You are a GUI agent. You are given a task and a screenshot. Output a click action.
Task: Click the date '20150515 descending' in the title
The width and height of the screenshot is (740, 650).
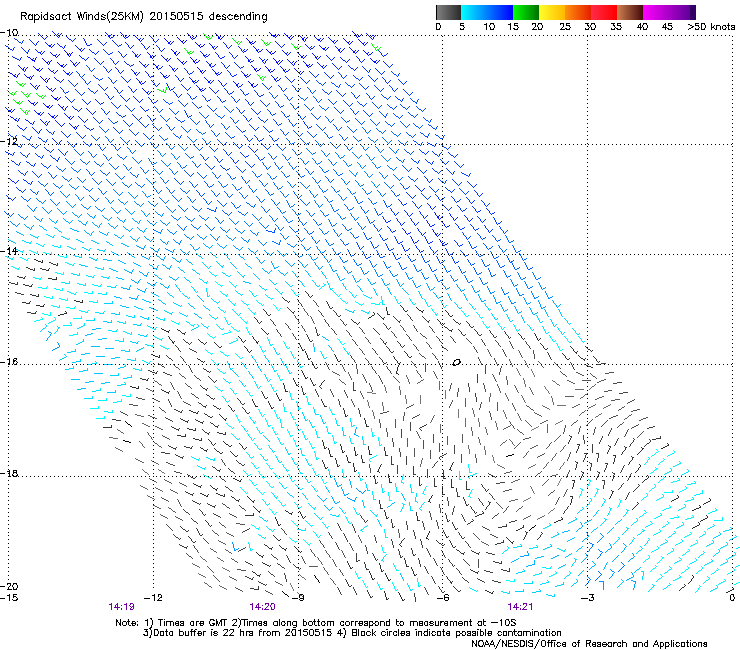point(209,17)
